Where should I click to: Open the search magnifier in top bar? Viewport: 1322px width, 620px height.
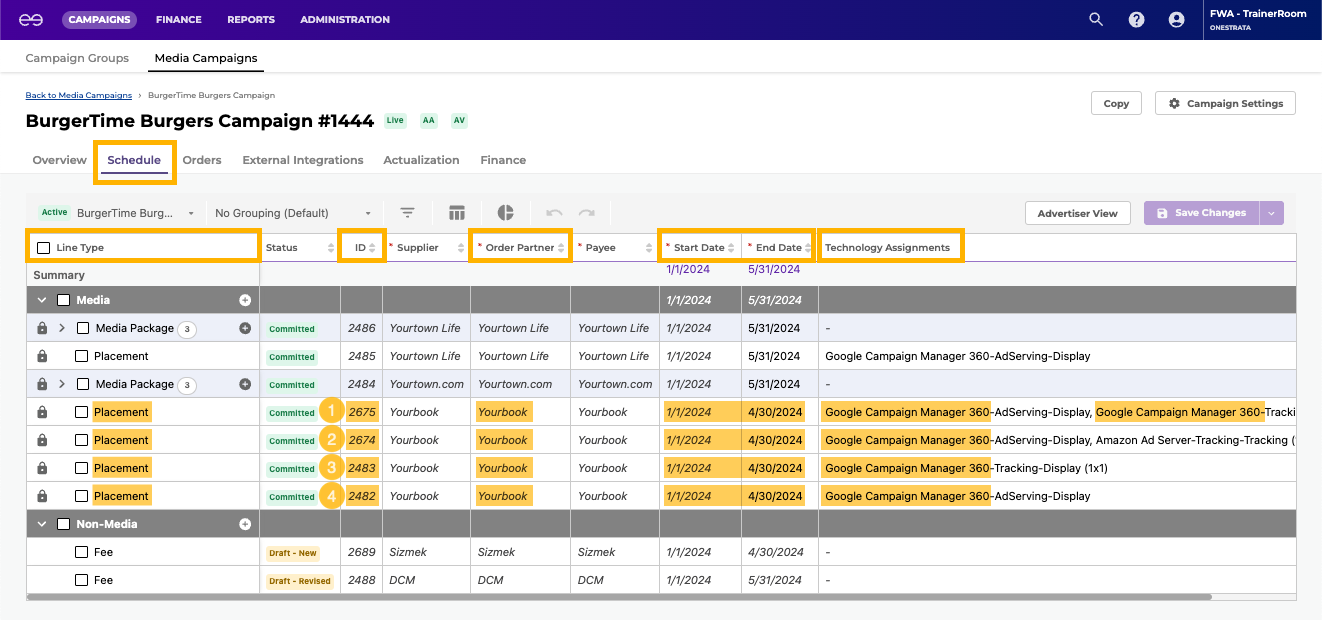pyautogui.click(x=1096, y=19)
